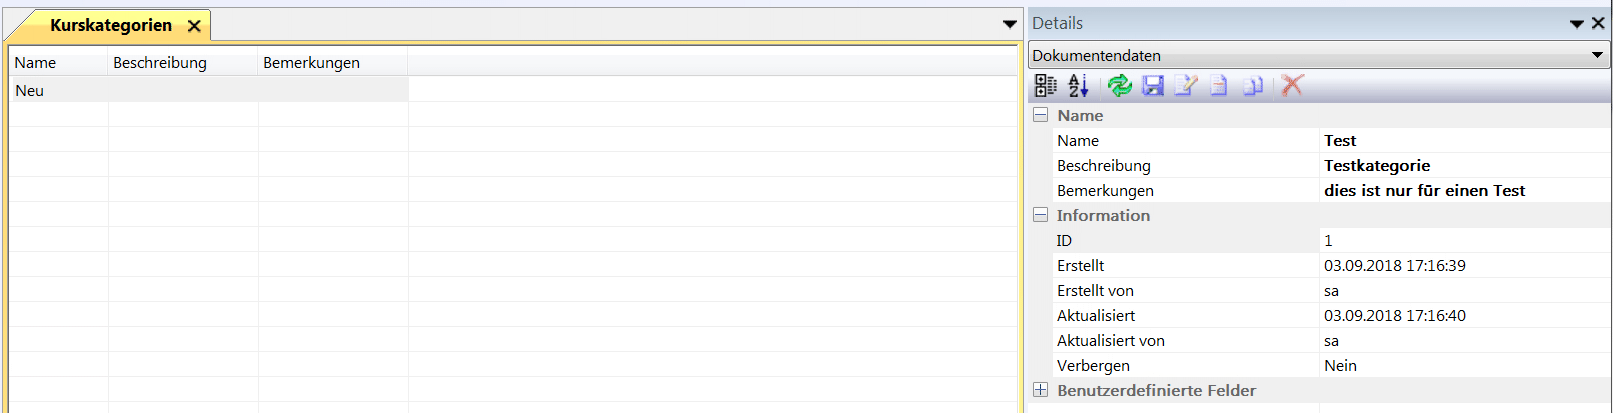Collapse the Name property group

[1040, 115]
